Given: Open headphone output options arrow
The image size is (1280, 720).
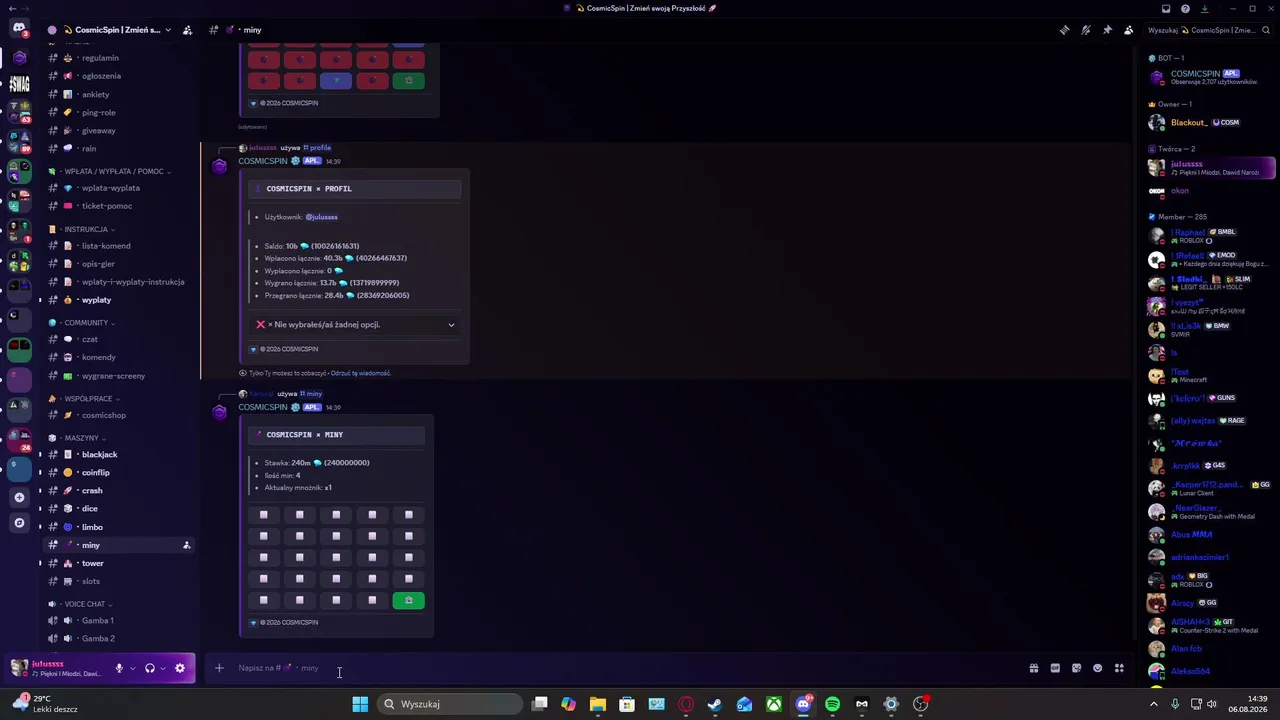Looking at the screenshot, I should point(163,668).
